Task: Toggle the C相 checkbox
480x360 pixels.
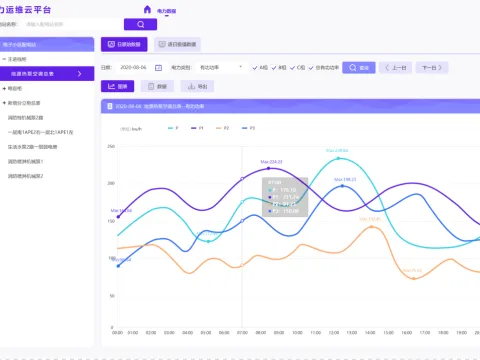Action: [x=297, y=68]
